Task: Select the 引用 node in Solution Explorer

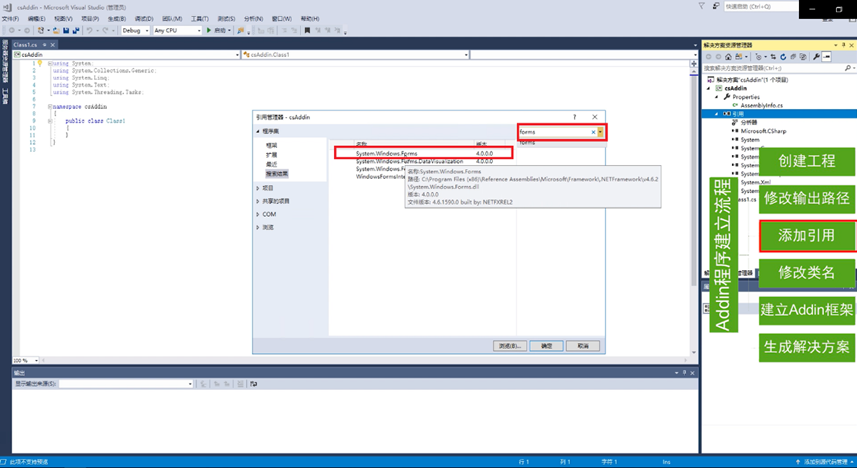Action: [738, 114]
